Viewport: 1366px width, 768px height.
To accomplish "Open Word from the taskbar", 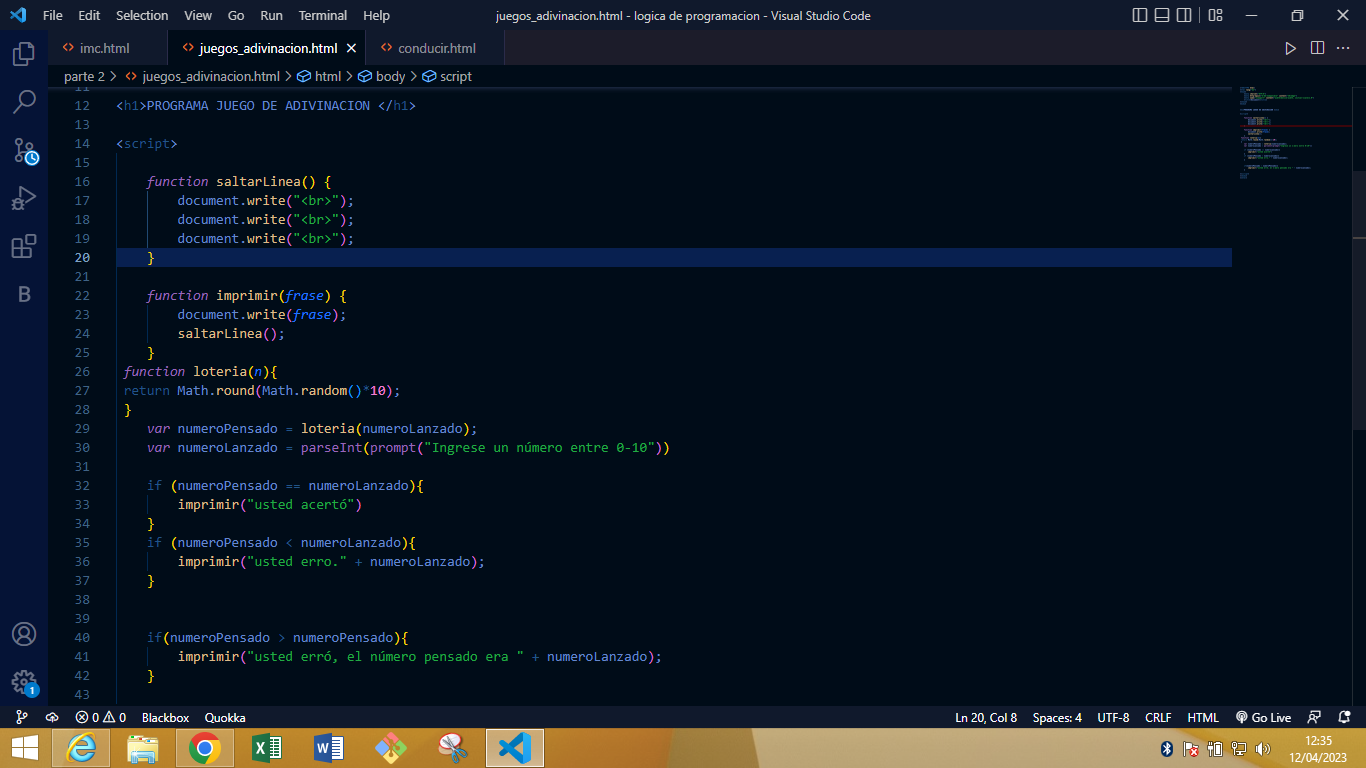I will tap(329, 748).
